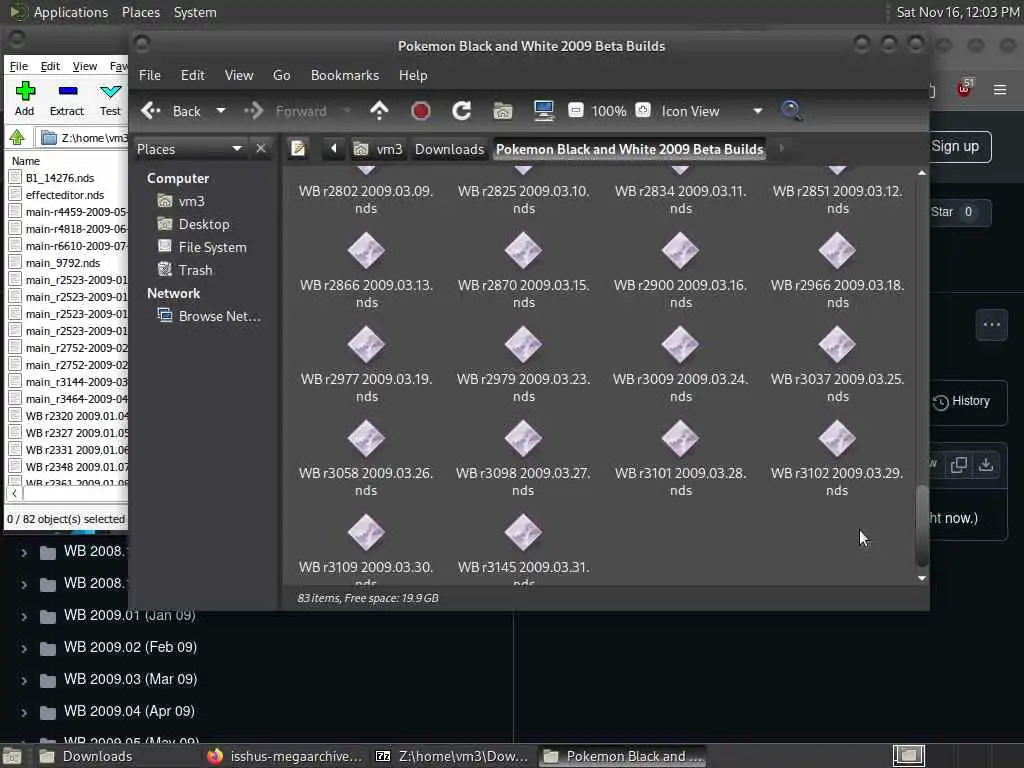Click the path bar left scroll arrow

[333, 149]
